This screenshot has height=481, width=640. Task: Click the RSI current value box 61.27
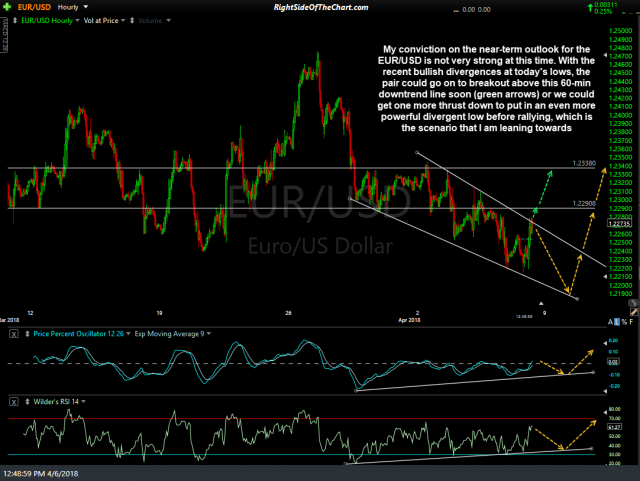tap(614, 427)
